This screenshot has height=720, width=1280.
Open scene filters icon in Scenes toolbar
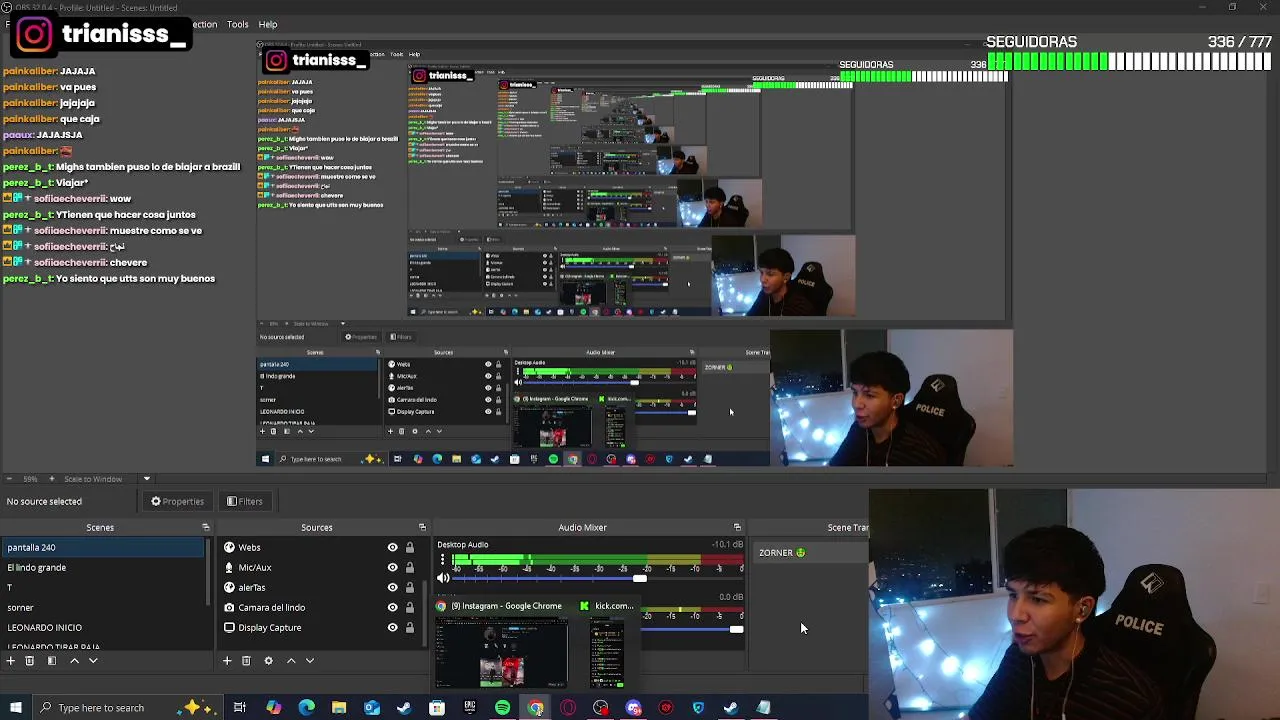pyautogui.click(x=52, y=660)
